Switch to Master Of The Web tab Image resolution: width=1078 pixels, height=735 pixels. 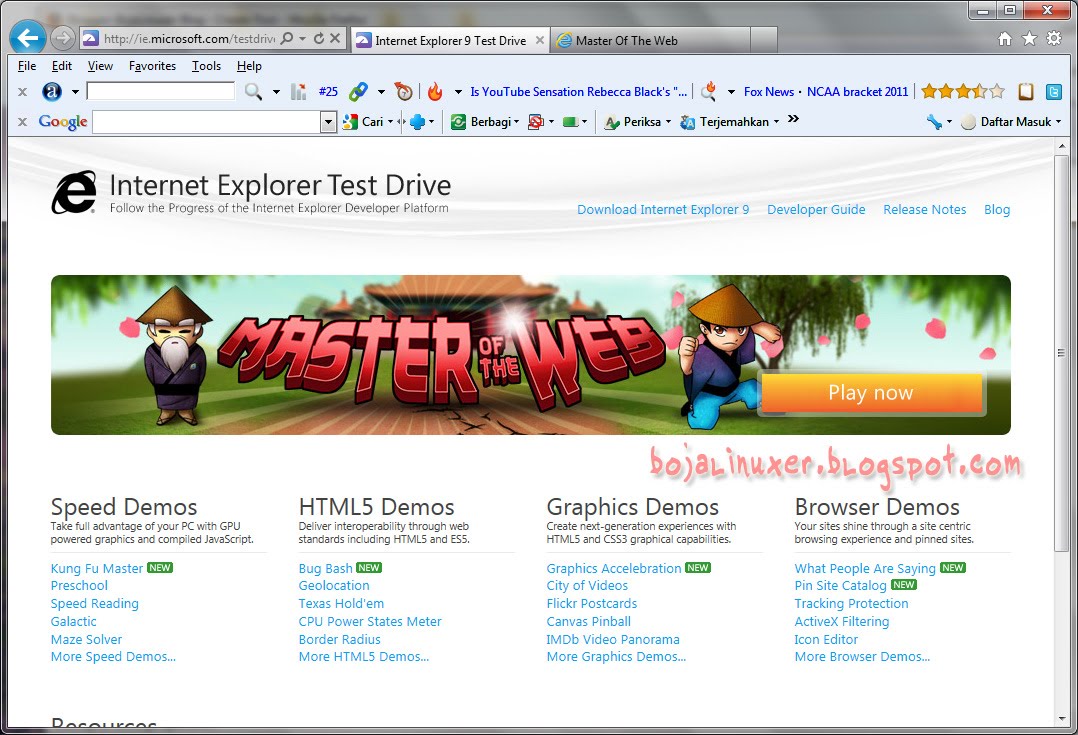click(650, 40)
